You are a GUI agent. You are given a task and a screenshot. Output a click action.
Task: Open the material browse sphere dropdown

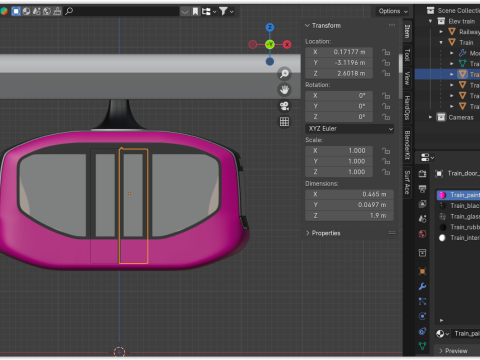[x=443, y=334]
